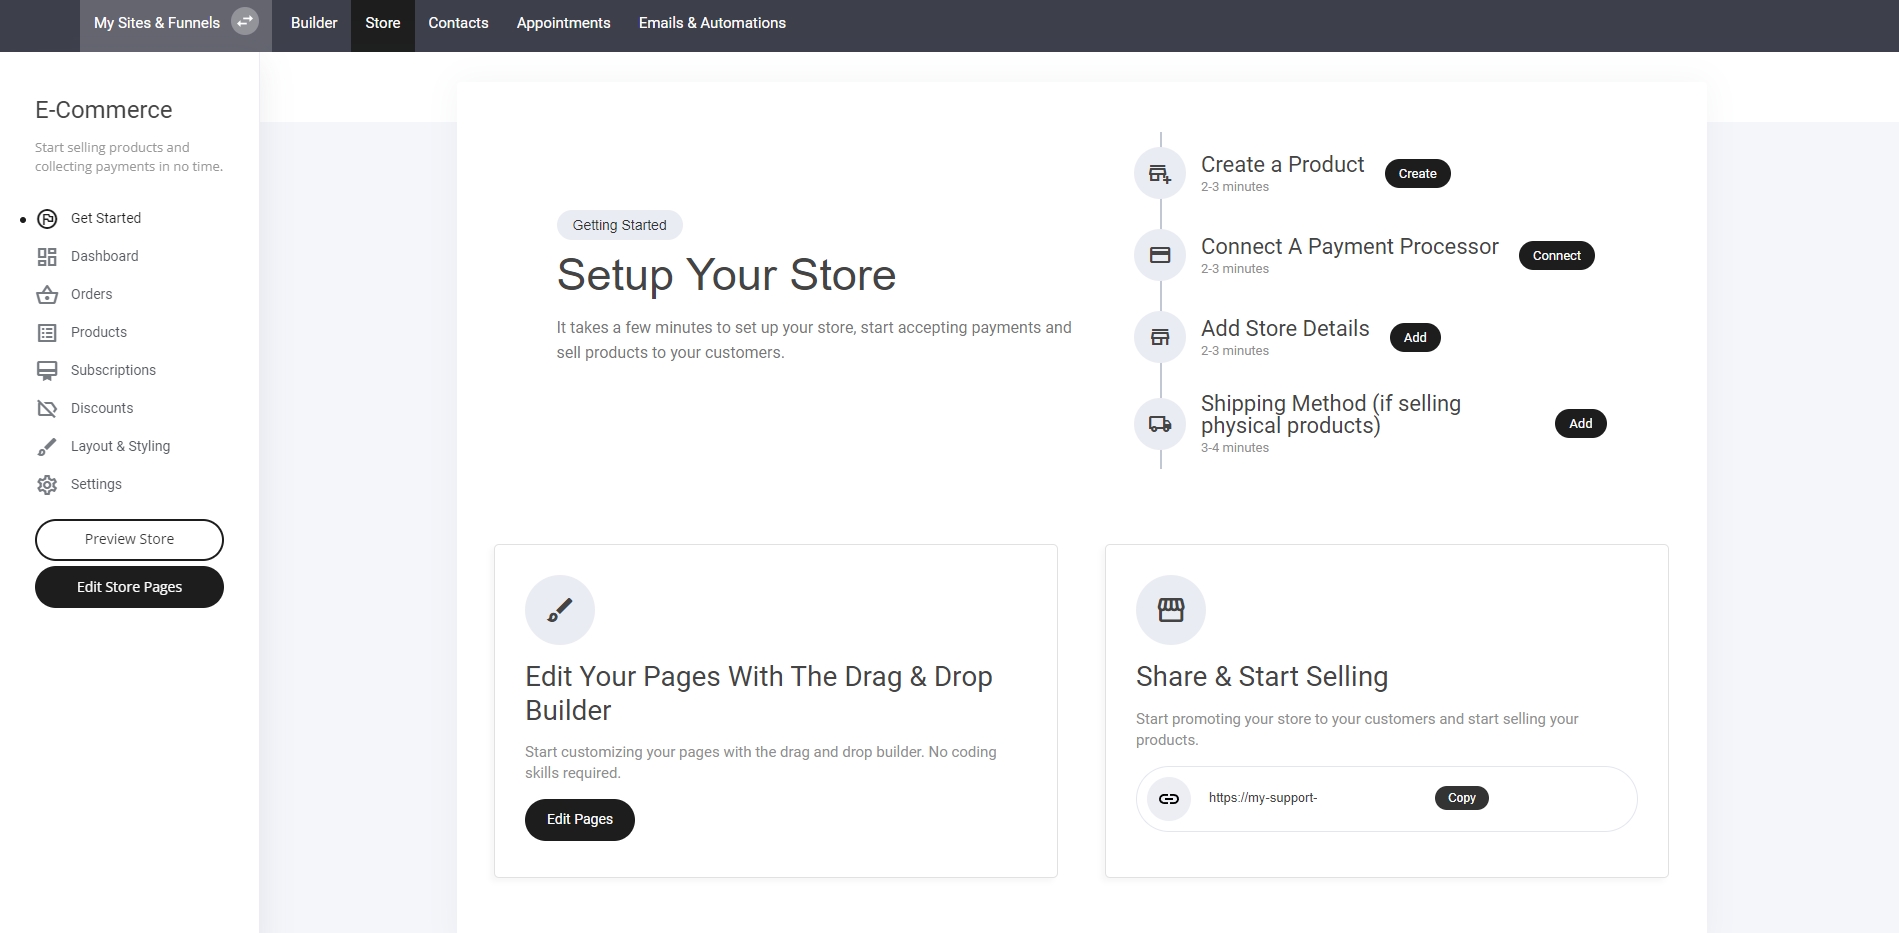Open Settings via the gear icon
1899x933 pixels.
point(47,485)
